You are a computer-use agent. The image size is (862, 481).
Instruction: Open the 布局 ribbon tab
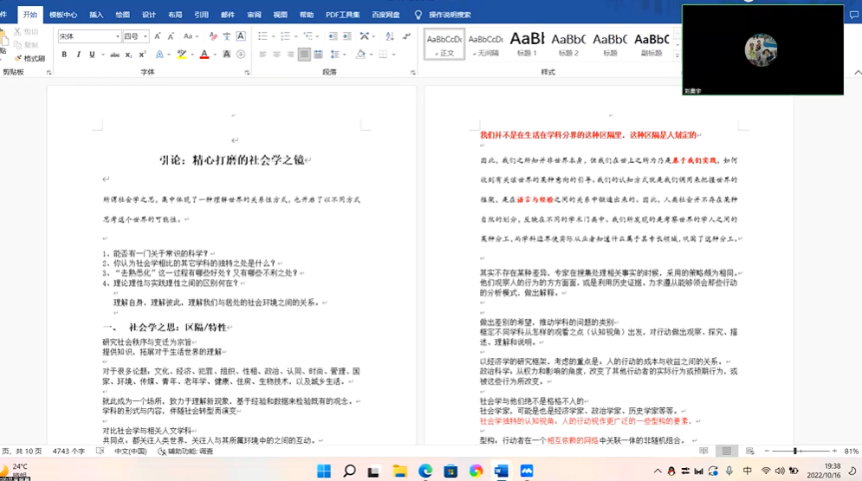pyautogui.click(x=175, y=15)
